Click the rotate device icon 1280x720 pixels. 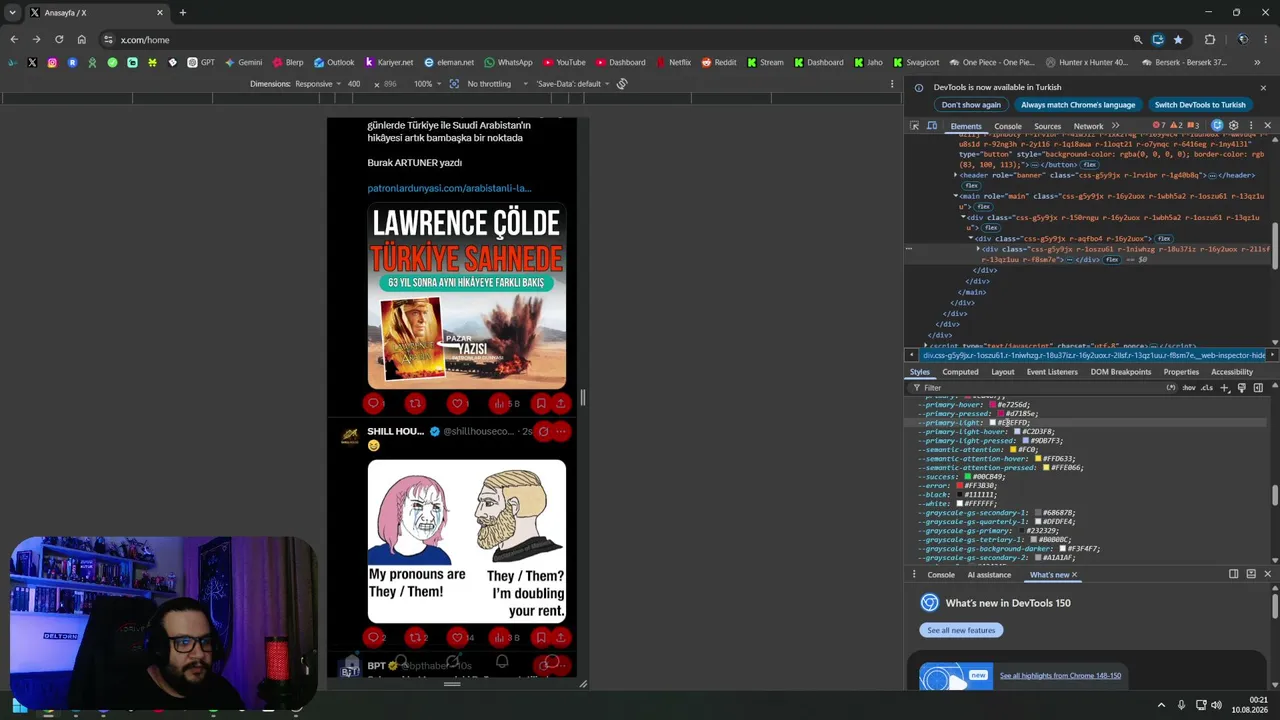(x=622, y=84)
